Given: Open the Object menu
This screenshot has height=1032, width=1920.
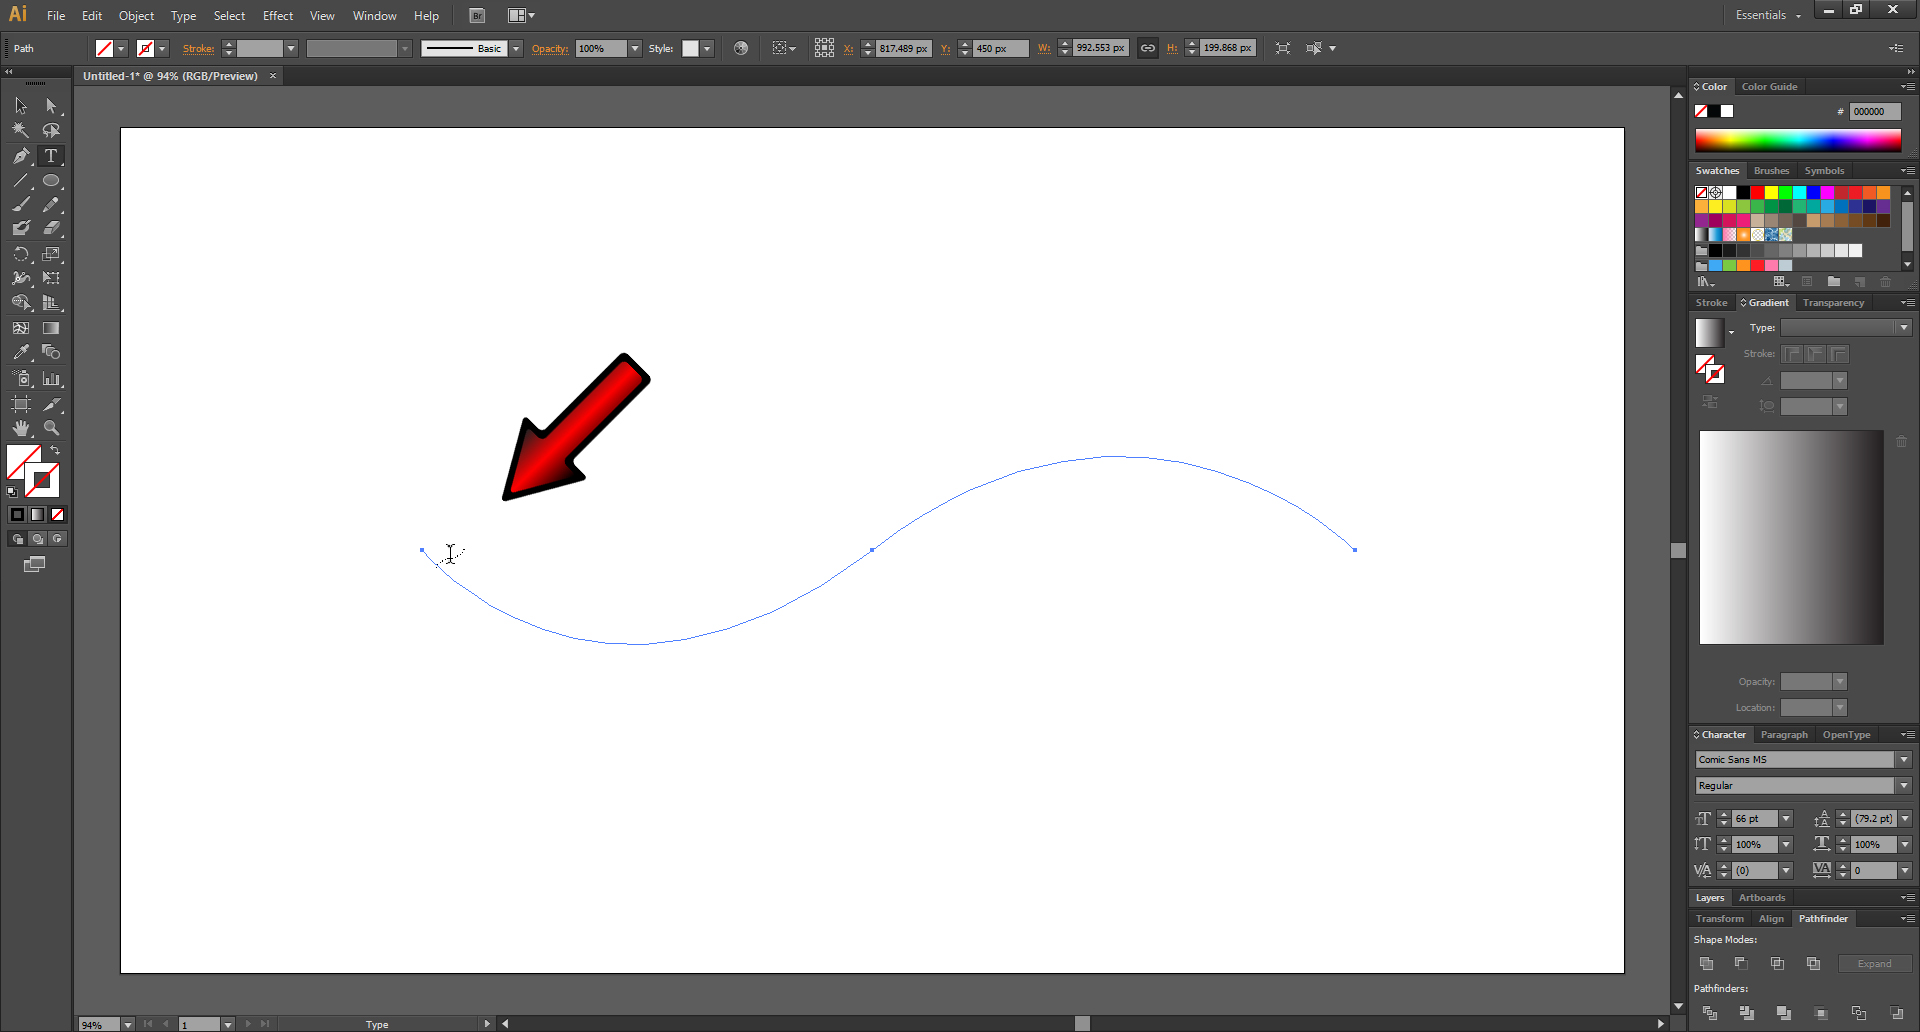Looking at the screenshot, I should 136,16.
